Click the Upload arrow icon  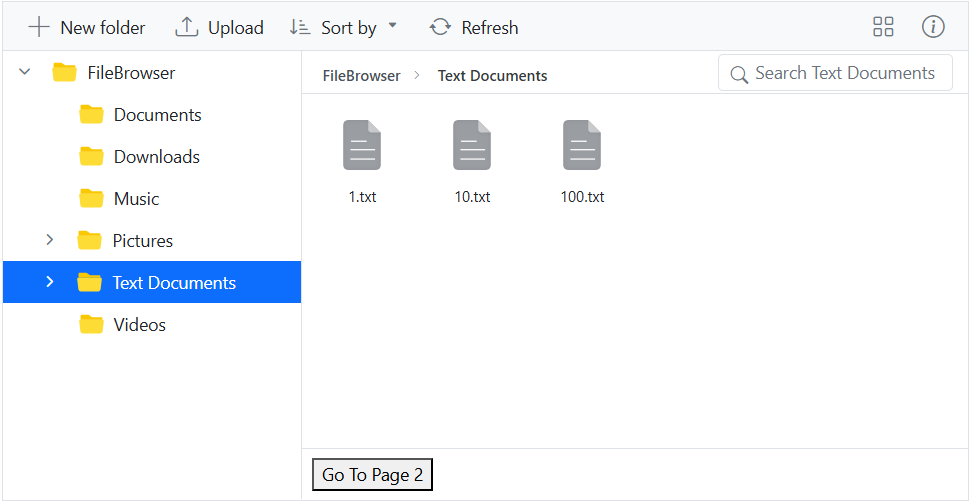click(186, 27)
